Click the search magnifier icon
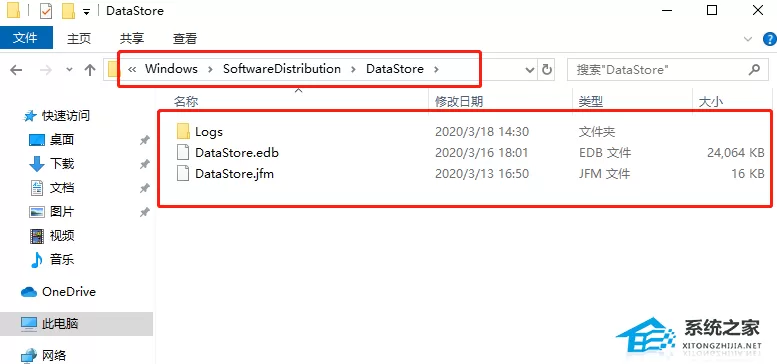This screenshot has width=777, height=364. click(754, 69)
